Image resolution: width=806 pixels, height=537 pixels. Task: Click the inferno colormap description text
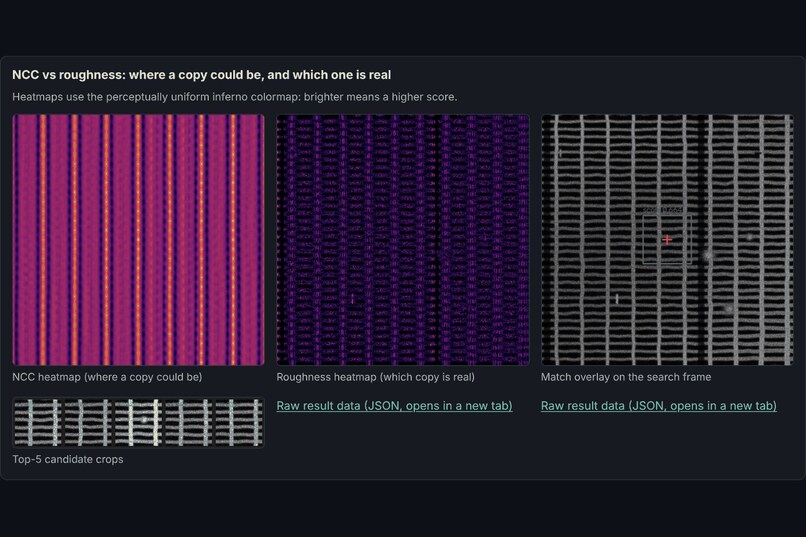(235, 97)
